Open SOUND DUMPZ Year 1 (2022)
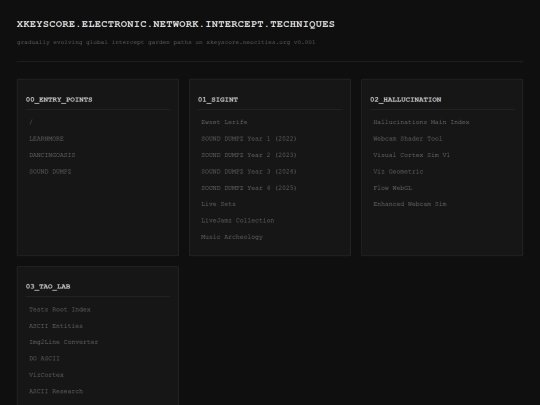Image resolution: width=540 pixels, height=405 pixels. [249, 138]
